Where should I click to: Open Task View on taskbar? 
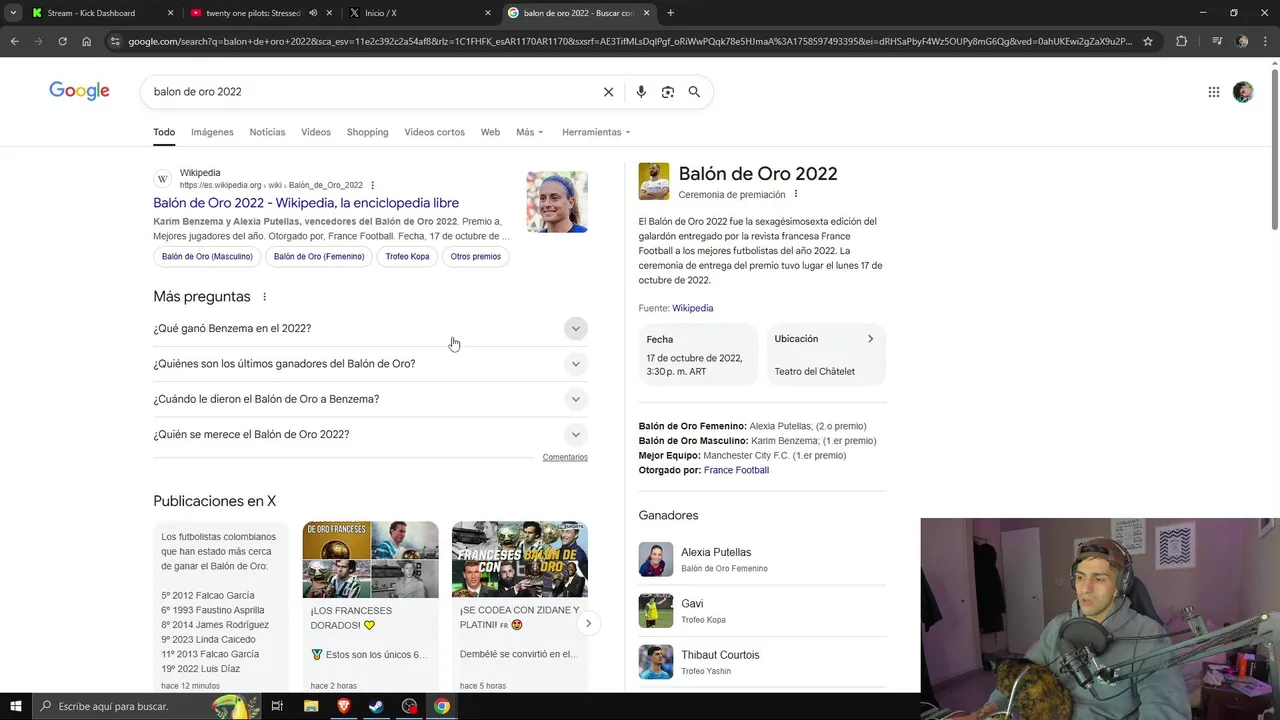click(277, 706)
